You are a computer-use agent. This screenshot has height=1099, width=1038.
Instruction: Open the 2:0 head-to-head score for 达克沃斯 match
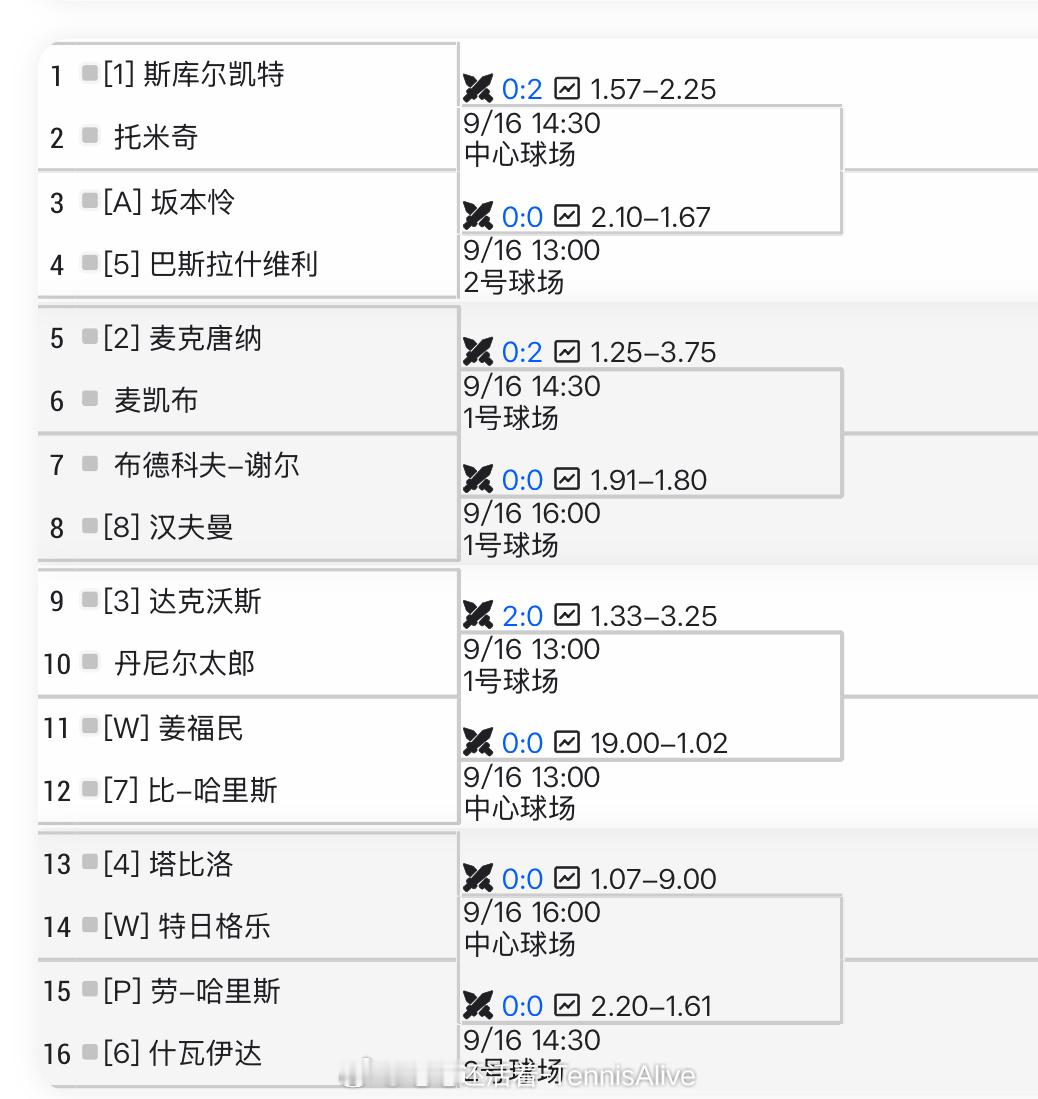point(522,615)
